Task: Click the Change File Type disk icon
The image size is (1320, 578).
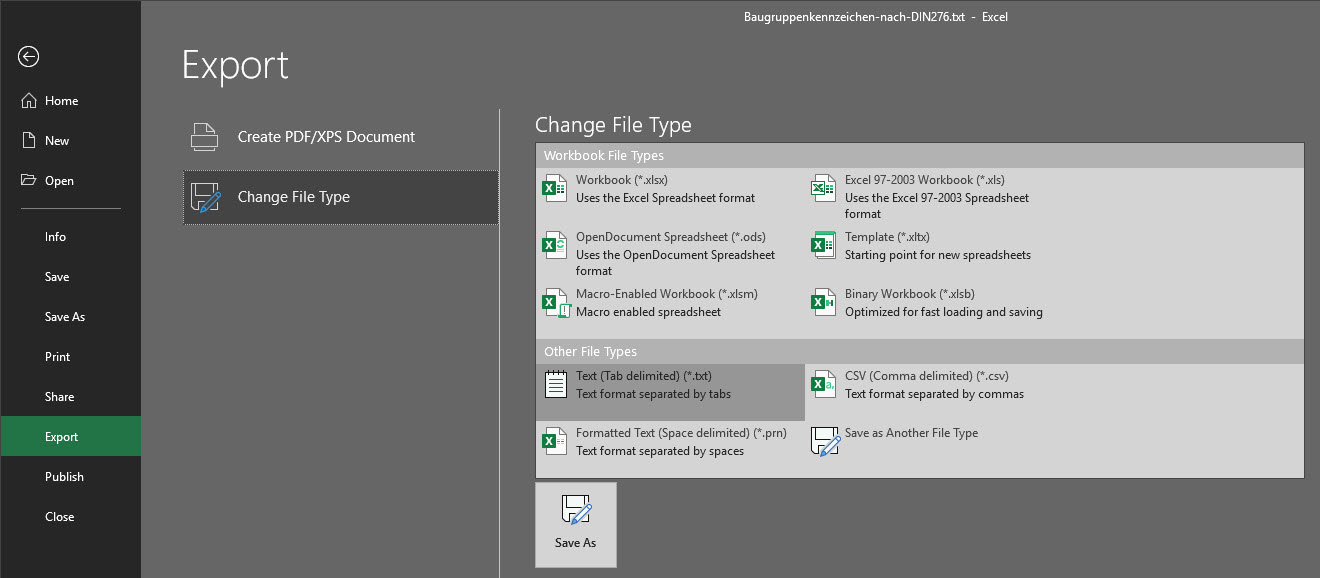Action: [x=205, y=197]
